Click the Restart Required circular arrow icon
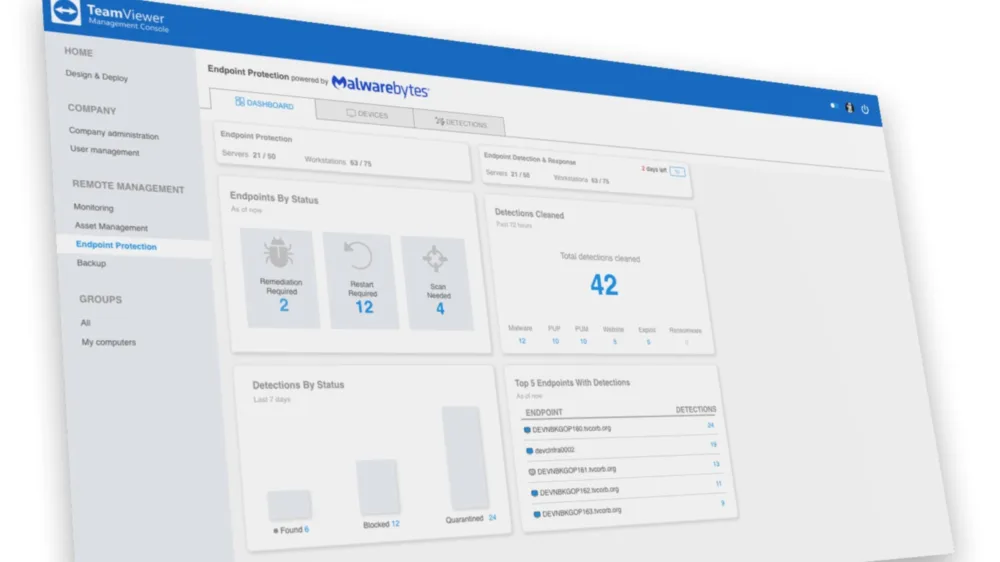Screen dimensions: 1000x562 tap(358, 255)
